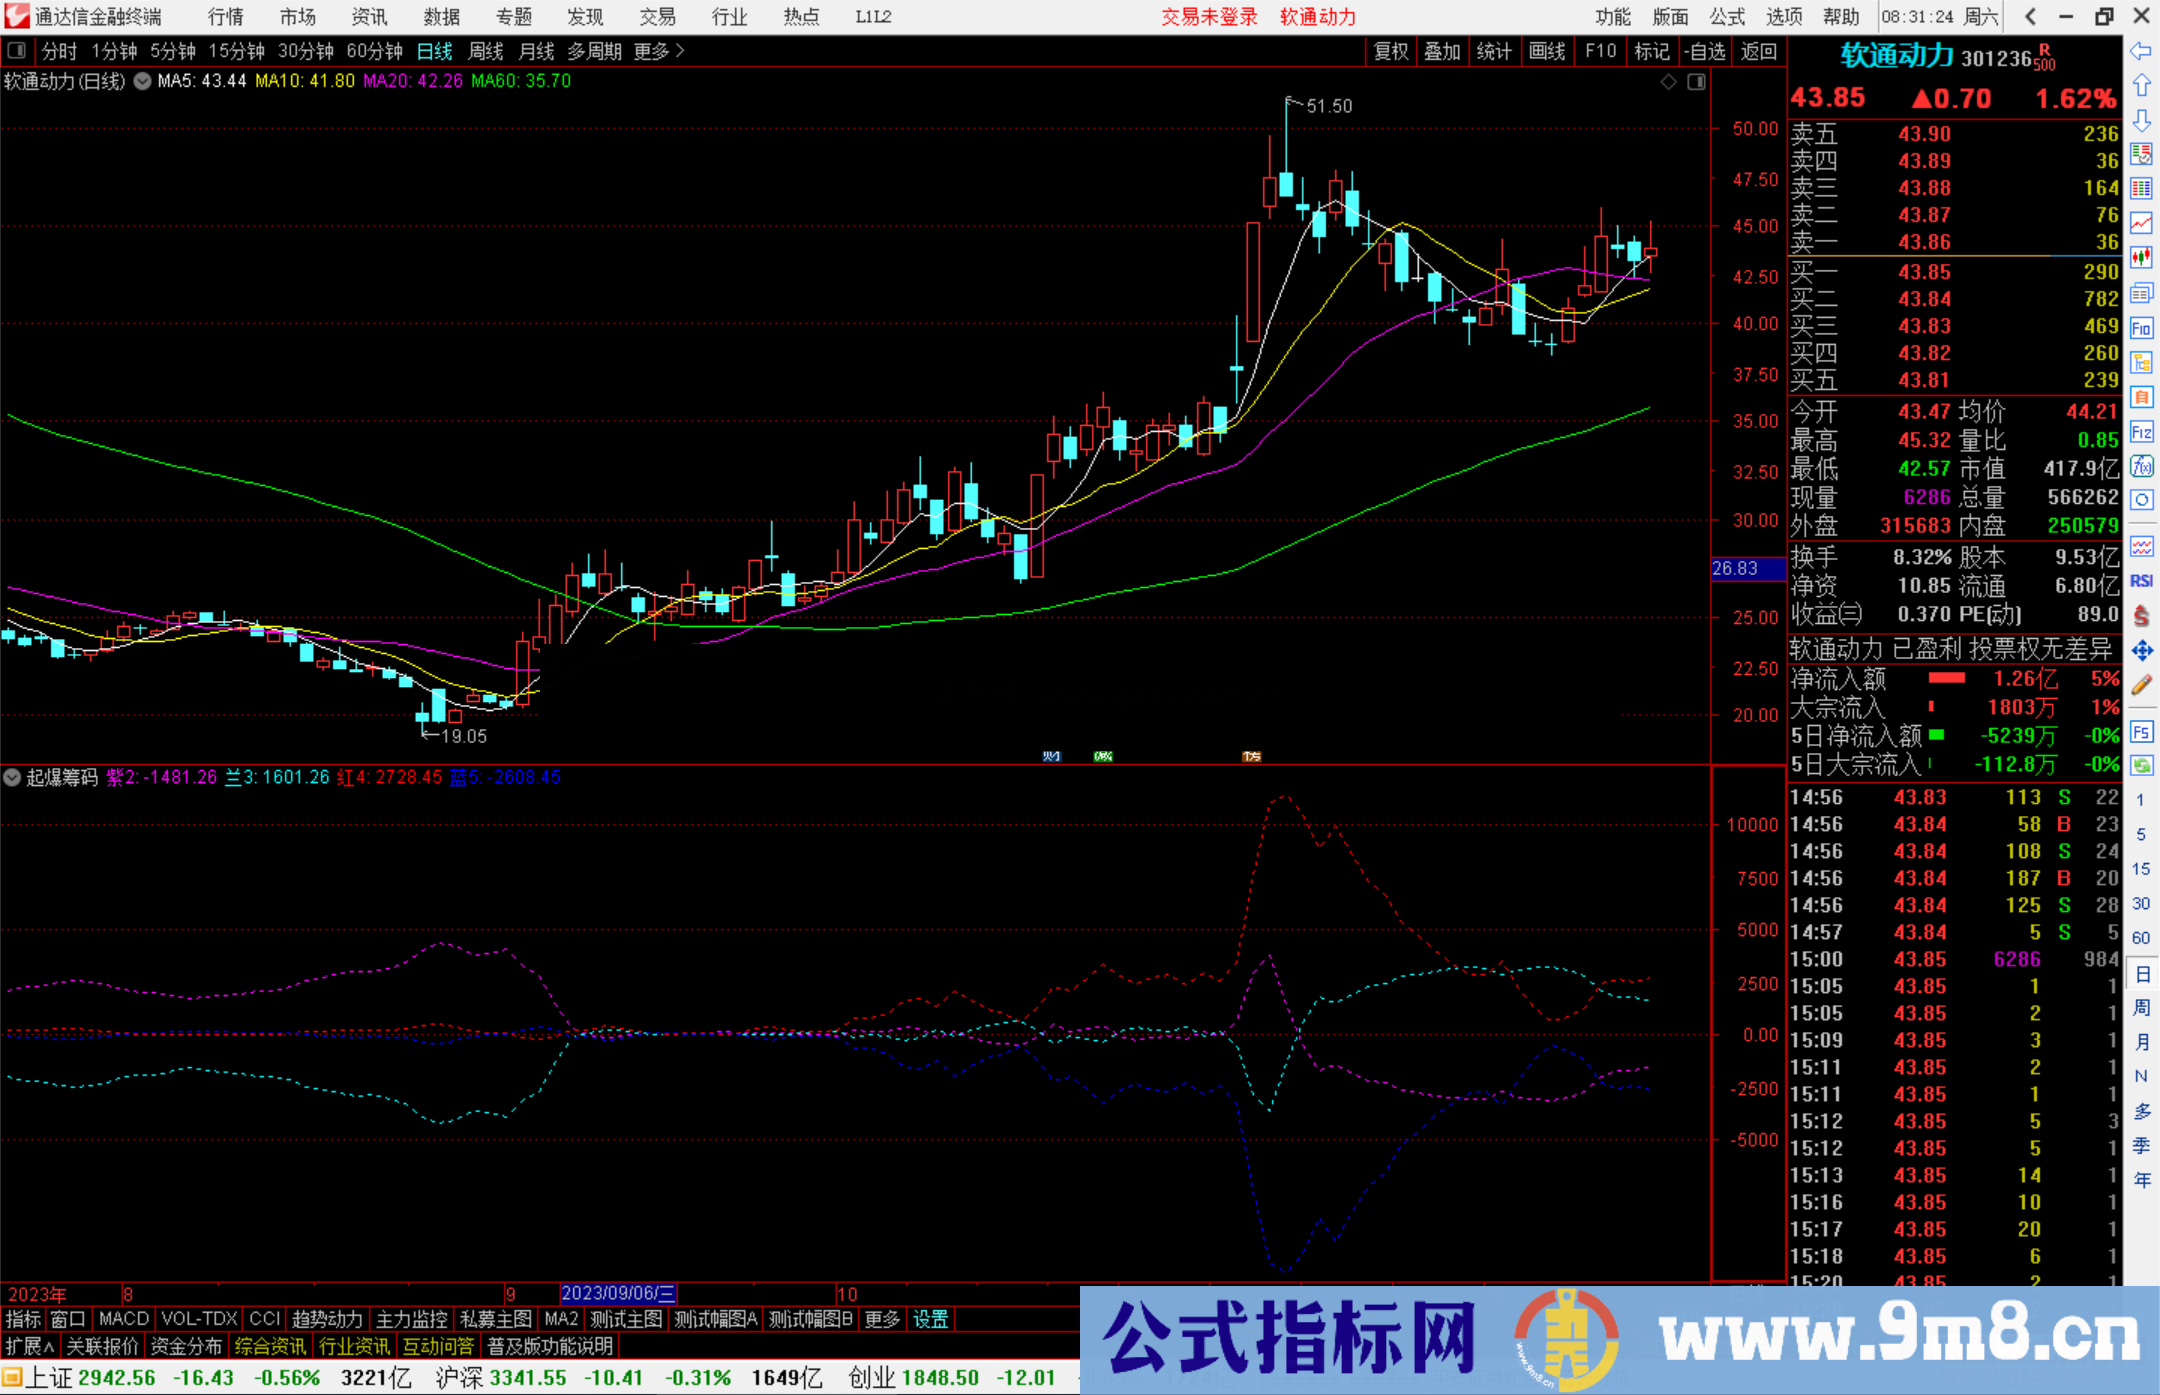Click the checklist report icon in sidebar
2160x1395 pixels.
[2141, 155]
